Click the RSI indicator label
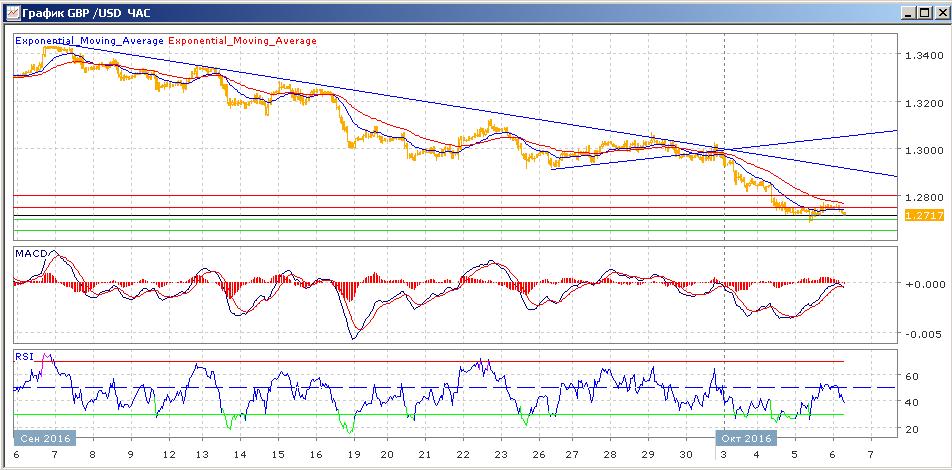 point(25,356)
